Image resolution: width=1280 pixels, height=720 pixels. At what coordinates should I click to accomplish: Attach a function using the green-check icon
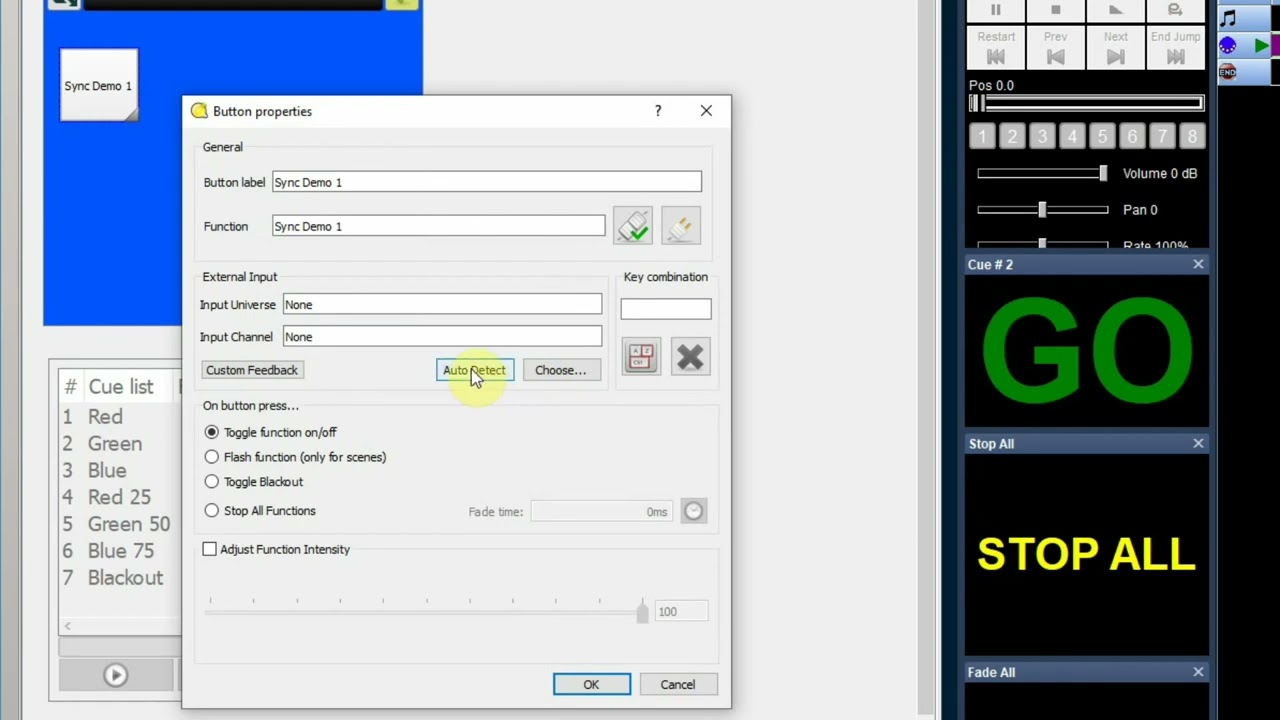point(634,226)
